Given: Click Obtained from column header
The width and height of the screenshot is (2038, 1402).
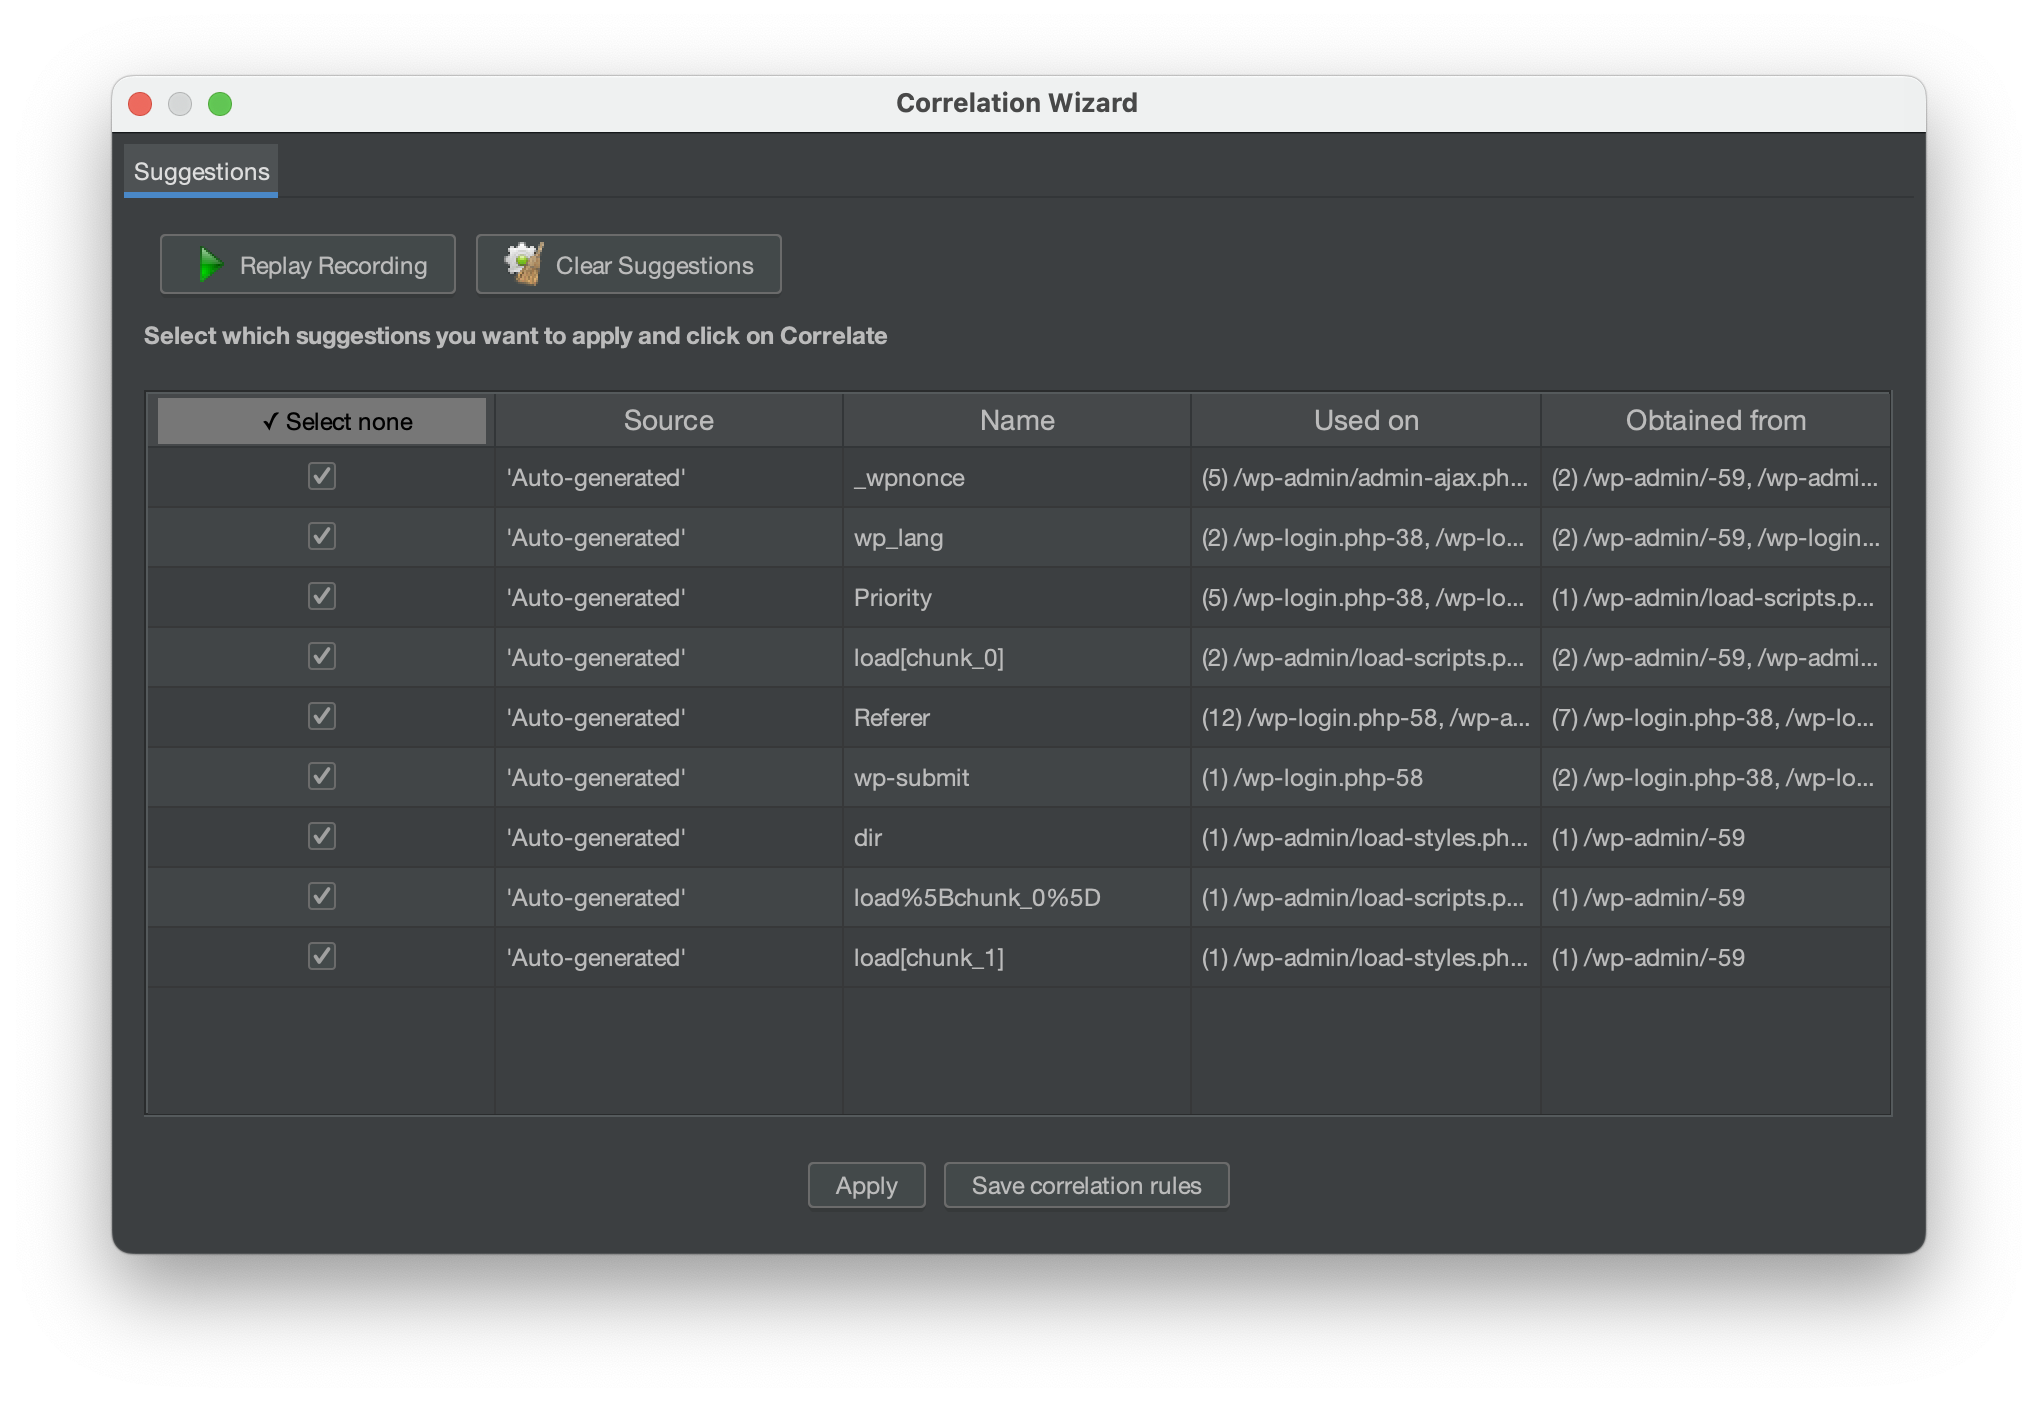Looking at the screenshot, I should tap(1716, 420).
